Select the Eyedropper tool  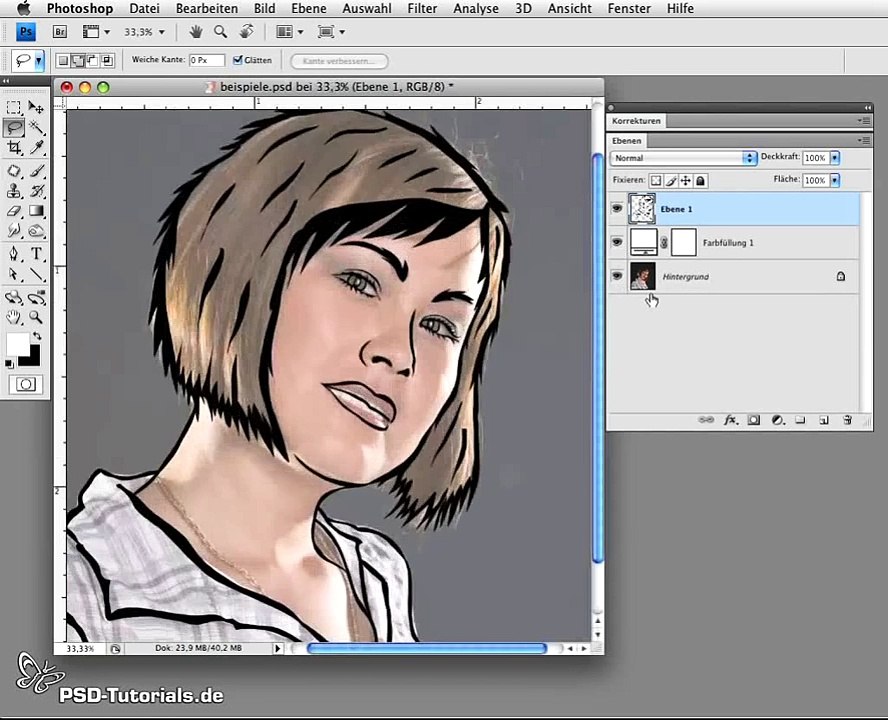click(36, 148)
